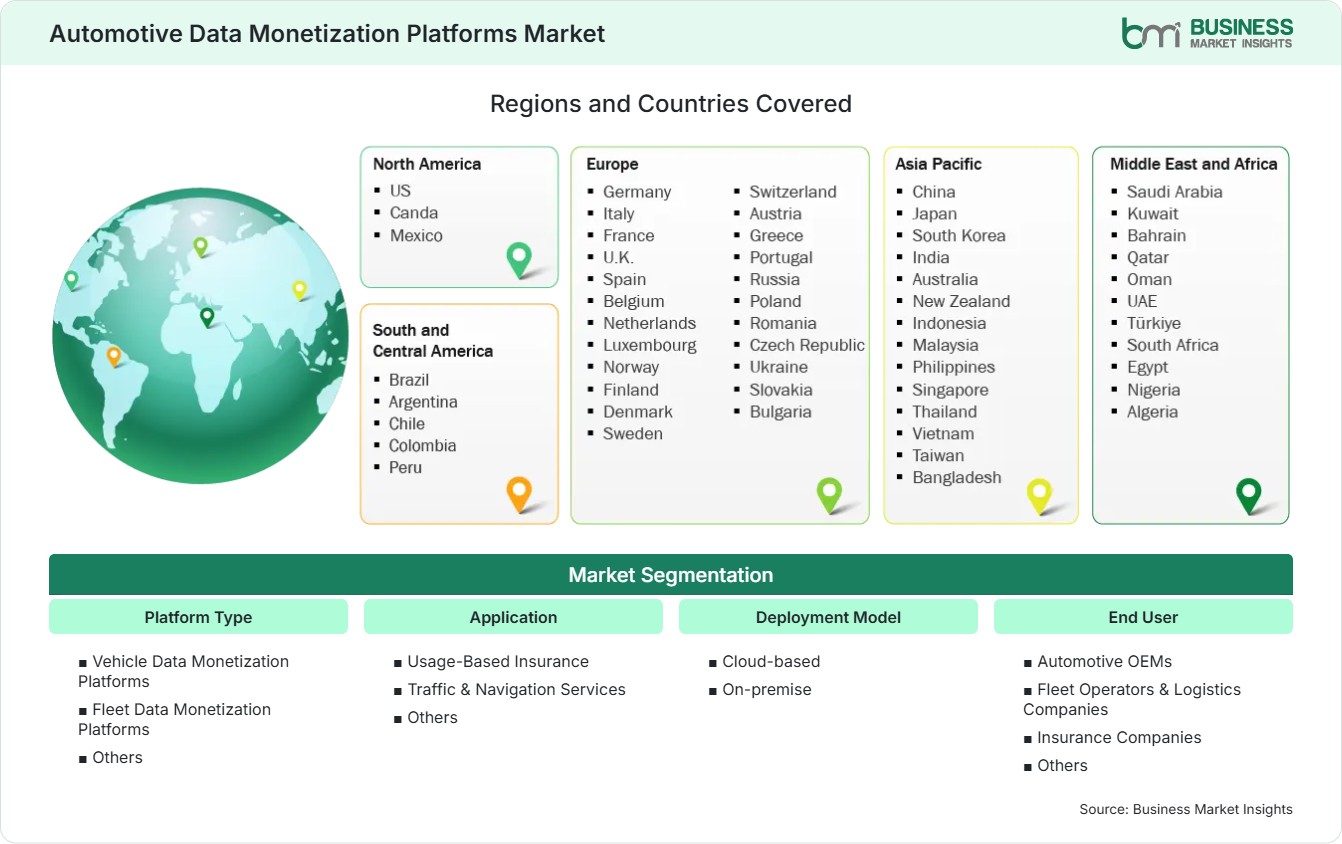1342x844 pixels.
Task: Click 'South Africa' in Middle East and Africa
Action: (1173, 346)
